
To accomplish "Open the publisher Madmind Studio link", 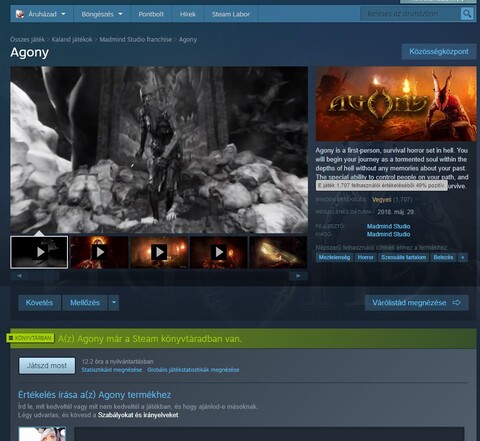I will point(388,234).
